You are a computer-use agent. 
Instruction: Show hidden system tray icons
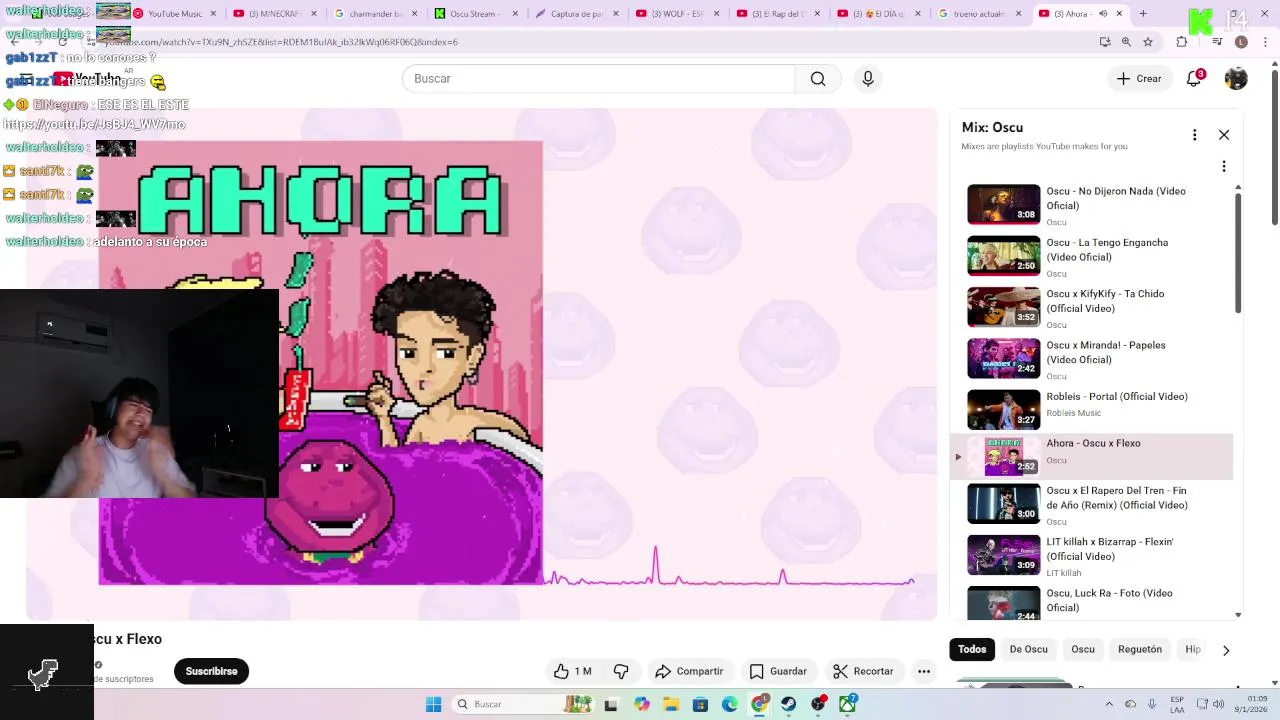[x=1108, y=704]
